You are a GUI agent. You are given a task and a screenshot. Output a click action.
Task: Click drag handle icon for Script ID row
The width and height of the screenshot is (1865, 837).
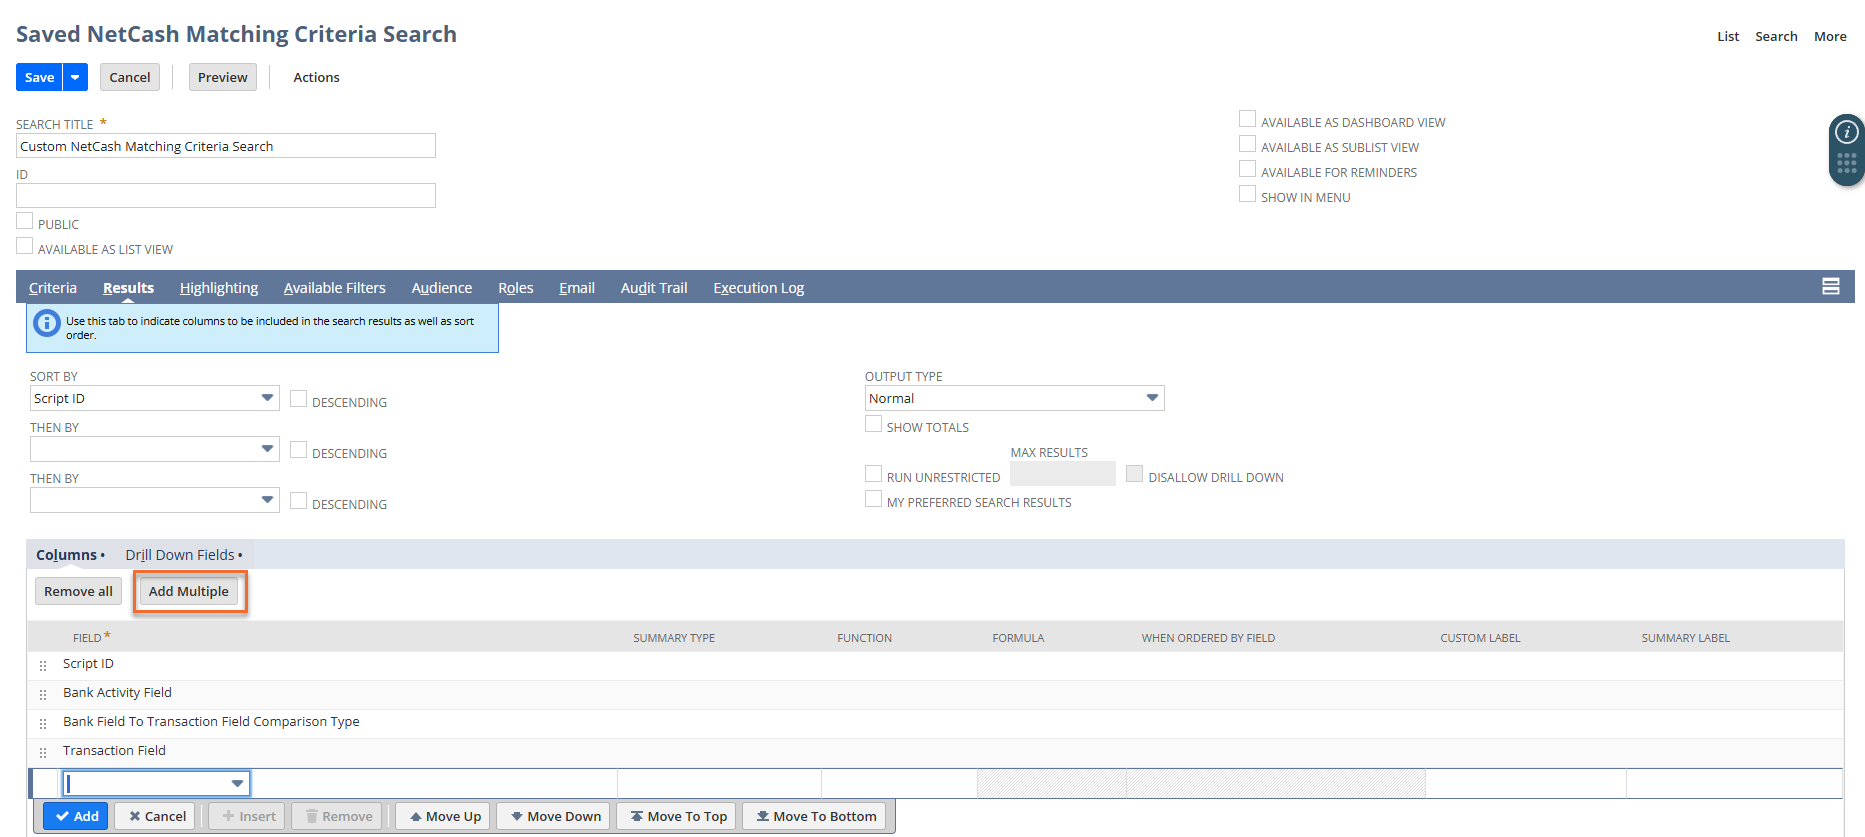point(43,665)
